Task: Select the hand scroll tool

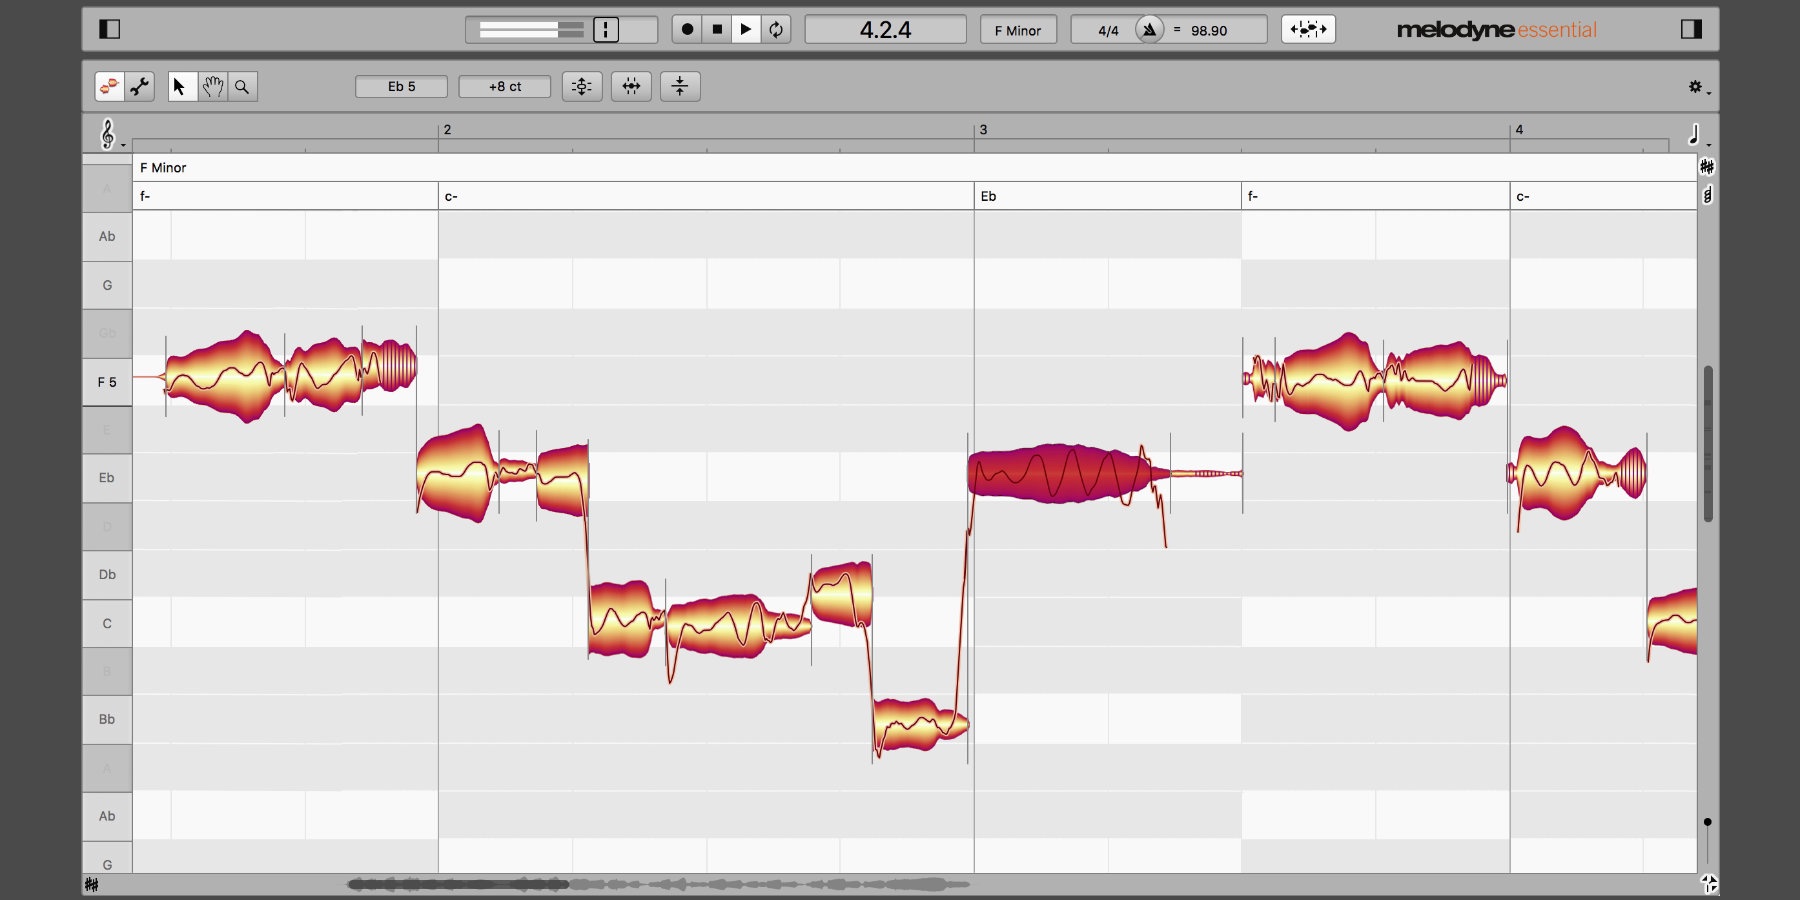Action: click(212, 87)
